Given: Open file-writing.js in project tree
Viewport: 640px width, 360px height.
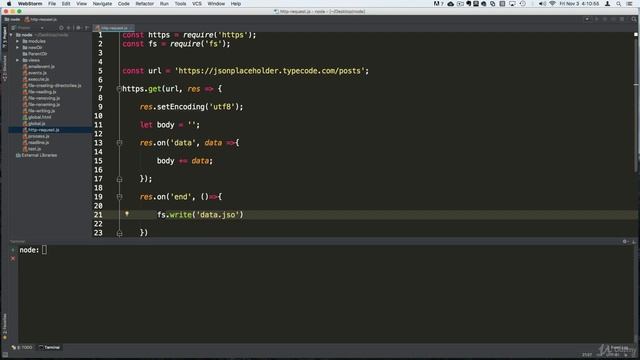Looking at the screenshot, I should [39, 111].
